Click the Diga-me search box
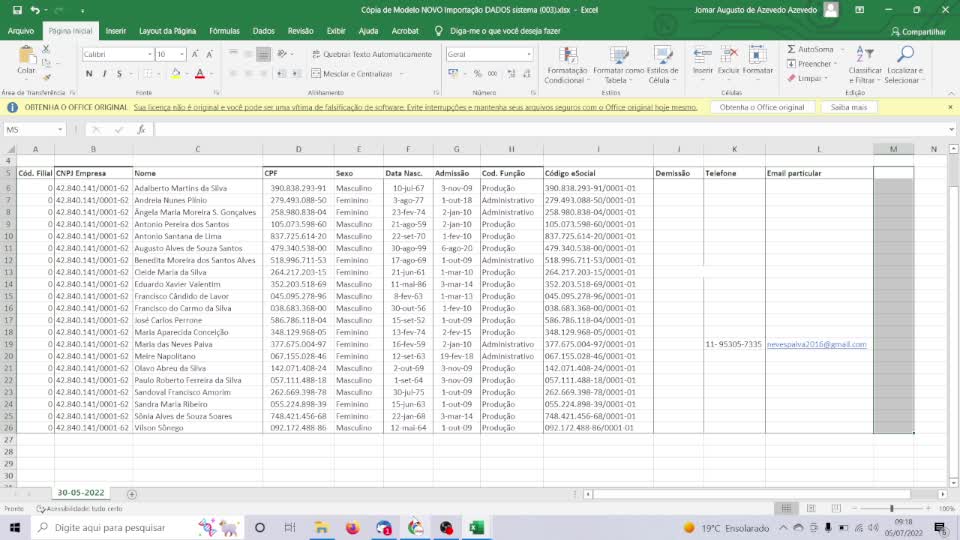Image resolution: width=960 pixels, height=540 pixels. point(505,31)
